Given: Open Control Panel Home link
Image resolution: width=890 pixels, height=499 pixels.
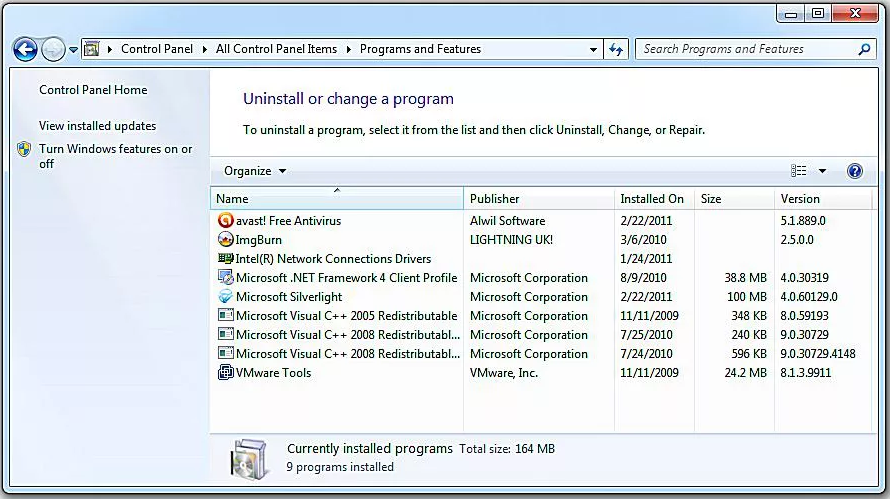Looking at the screenshot, I should pyautogui.click(x=93, y=90).
